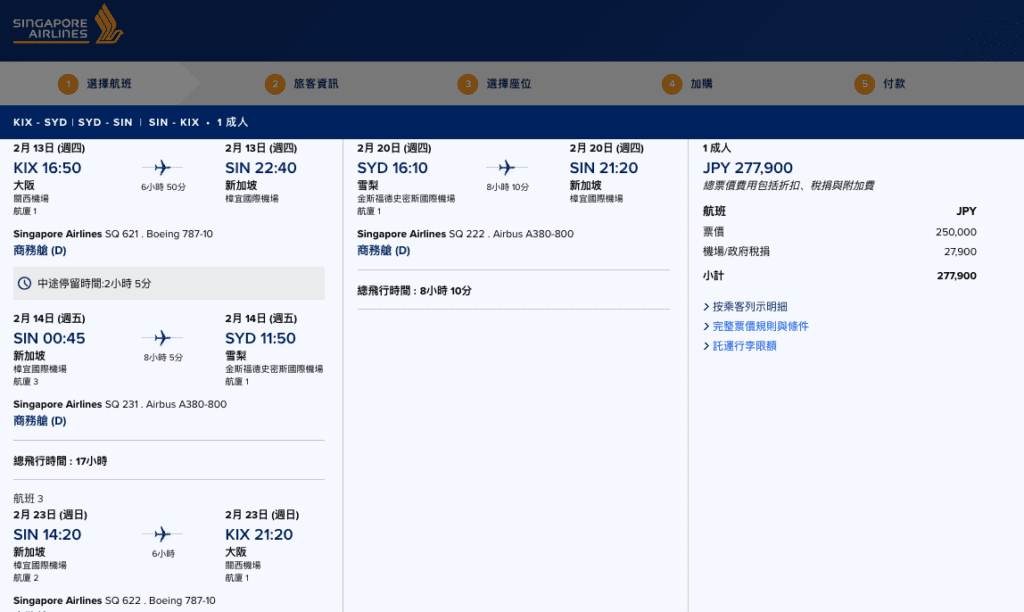Open the 旅客資訊 step tab
This screenshot has width=1024, height=612.
(316, 84)
